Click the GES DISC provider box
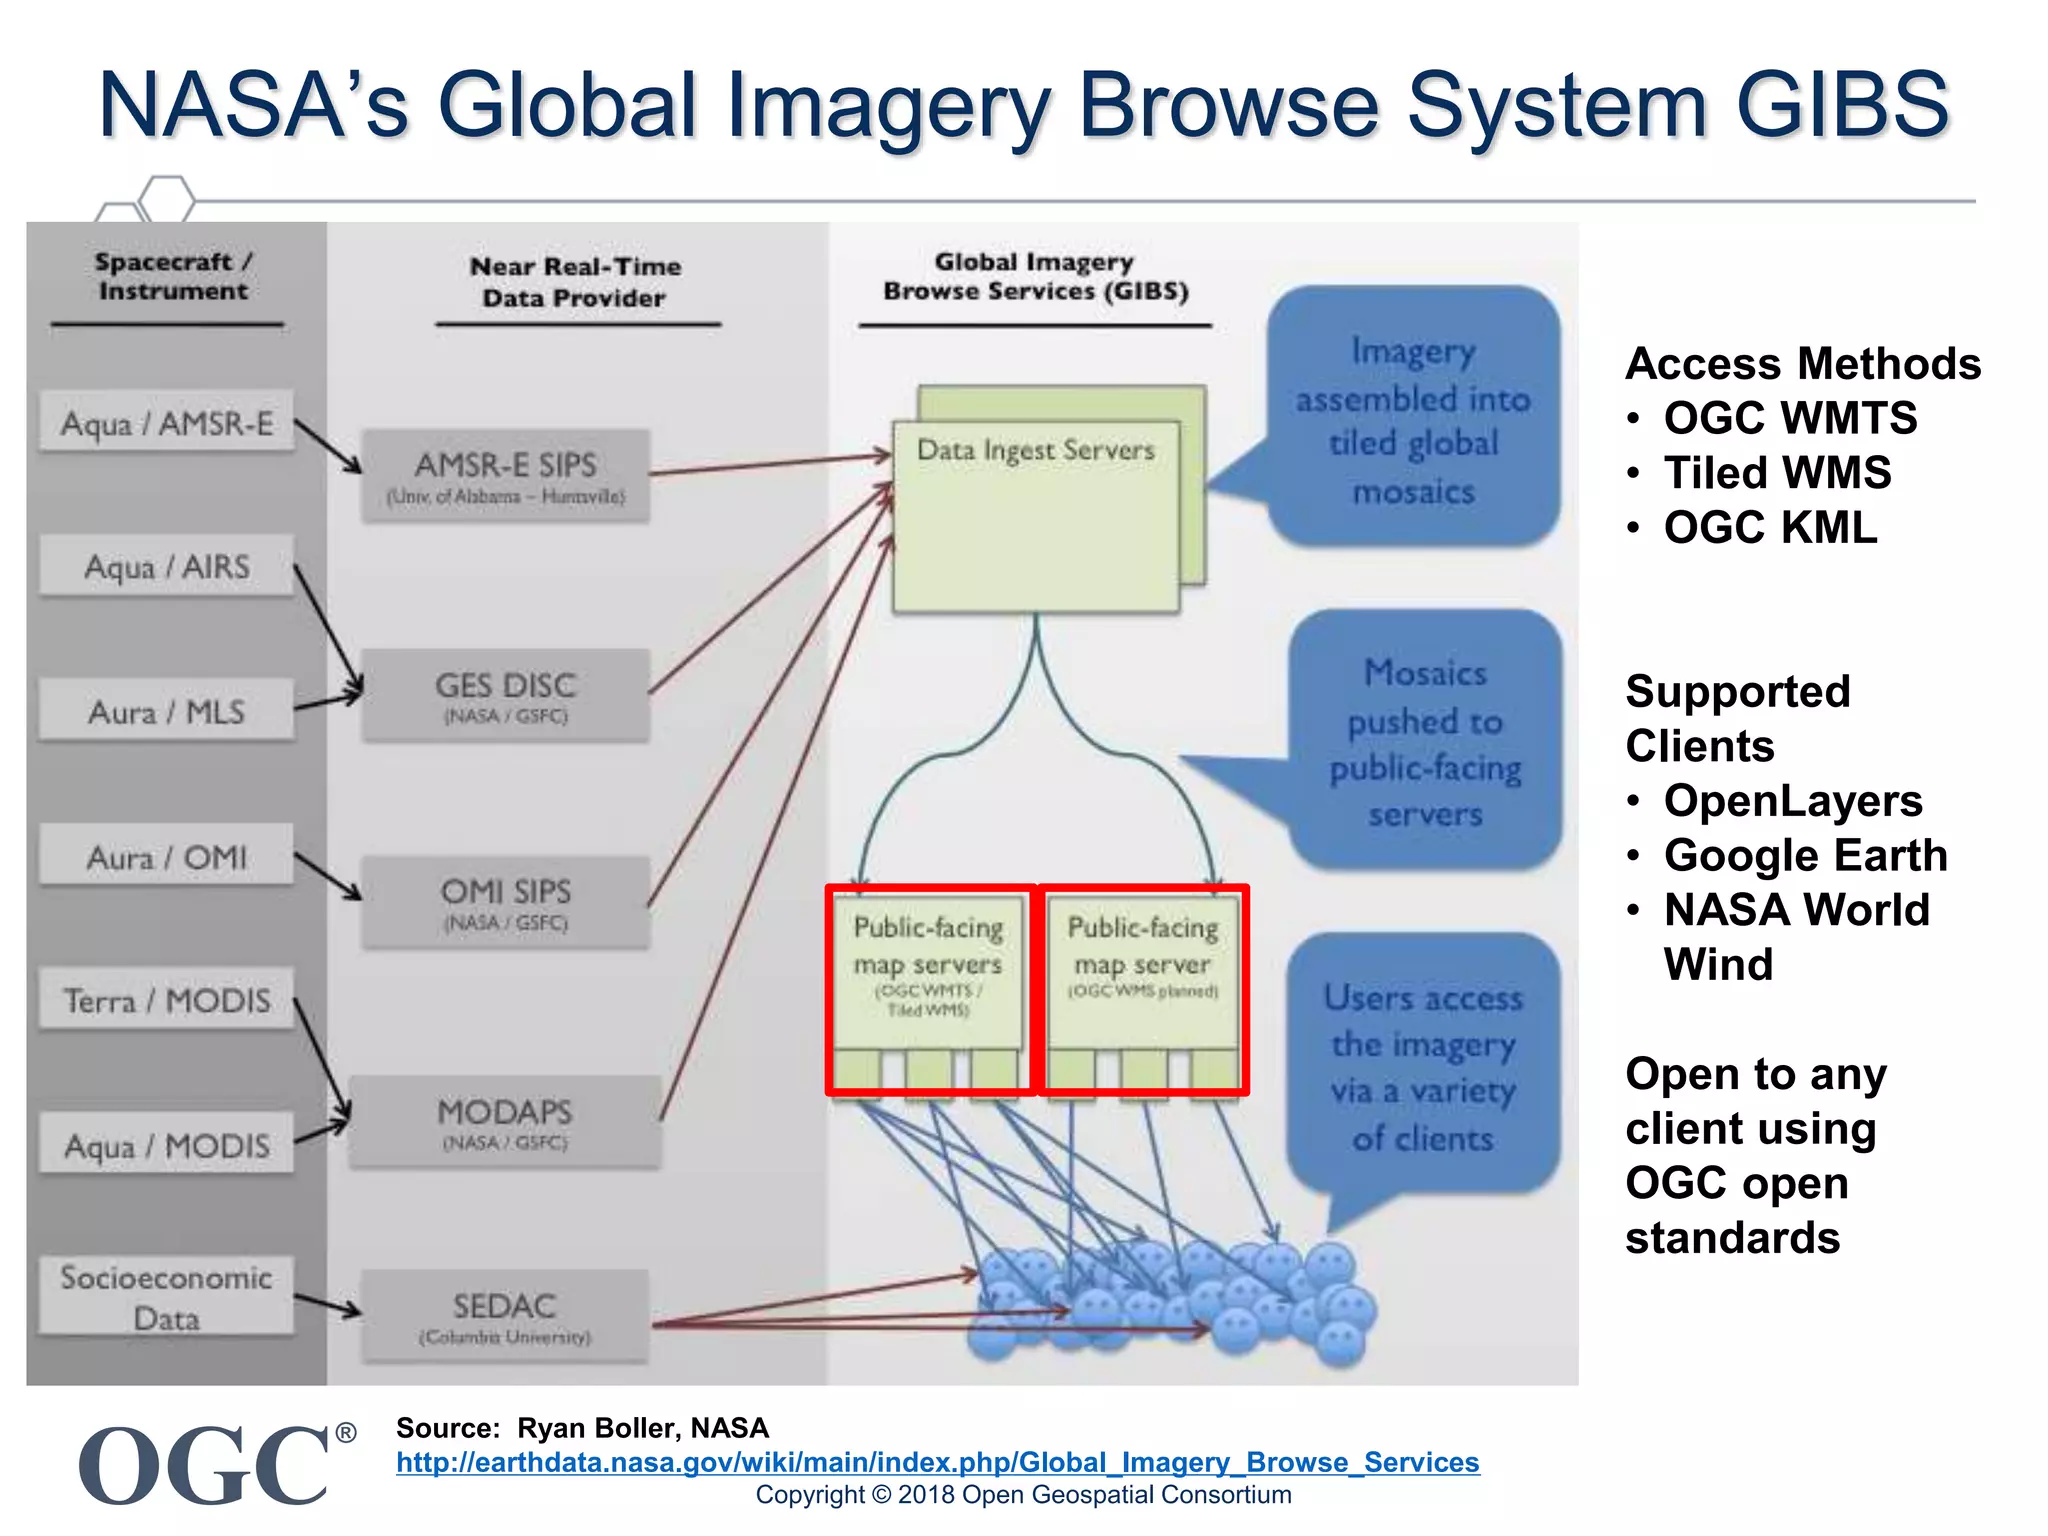Screen dimensions: 2048x1536 pyautogui.click(x=506, y=696)
